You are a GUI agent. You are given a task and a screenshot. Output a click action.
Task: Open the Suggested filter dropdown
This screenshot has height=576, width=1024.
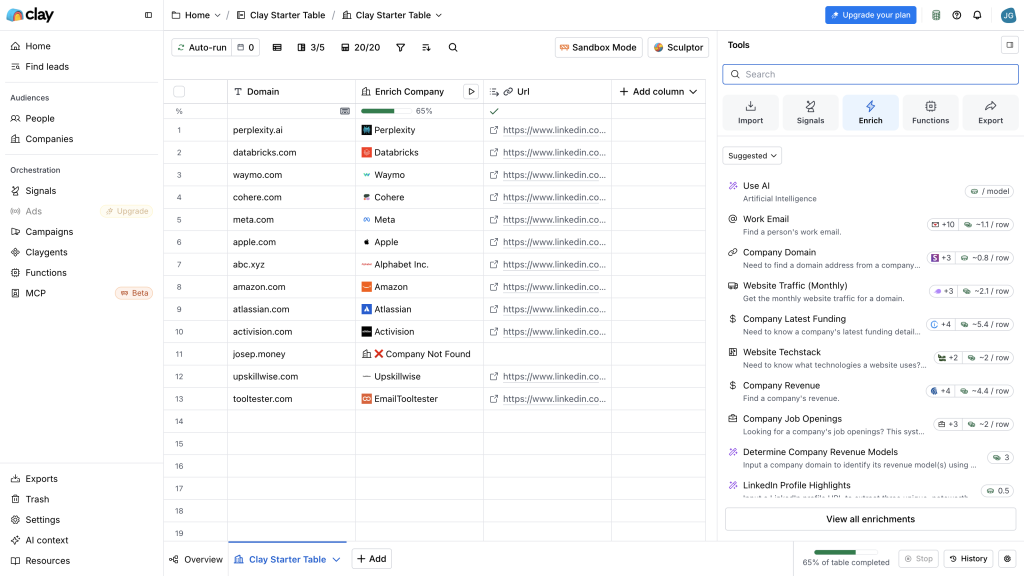click(752, 155)
